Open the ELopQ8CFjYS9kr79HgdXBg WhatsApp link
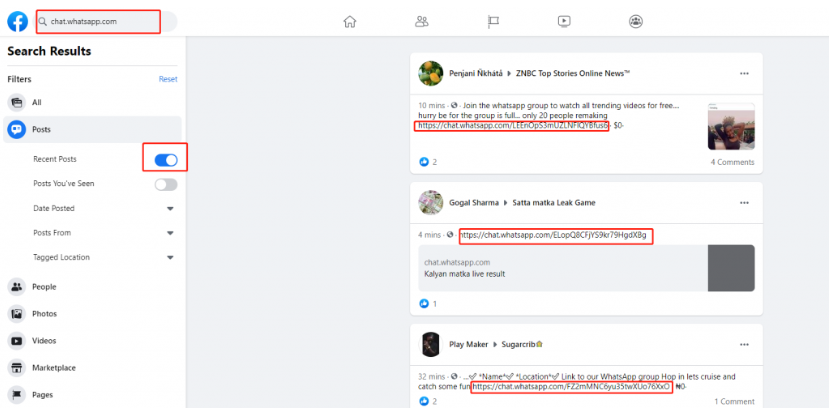Screen dimensions: 830x408 [x=553, y=235]
